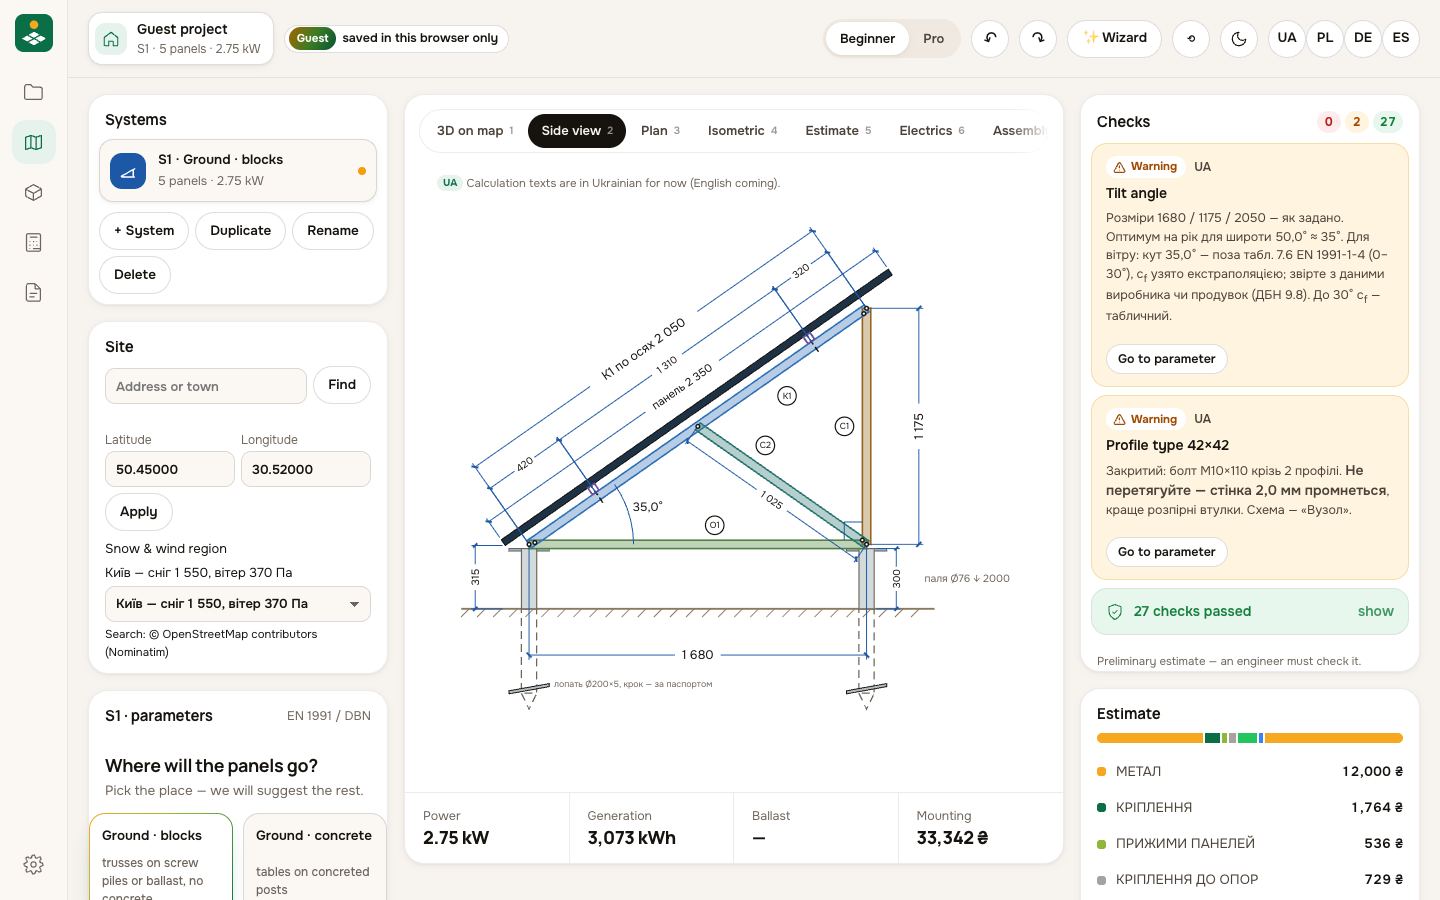The image size is (1440, 900).
Task: Go to parameter for Tilt angle warning
Action: click(x=1167, y=359)
